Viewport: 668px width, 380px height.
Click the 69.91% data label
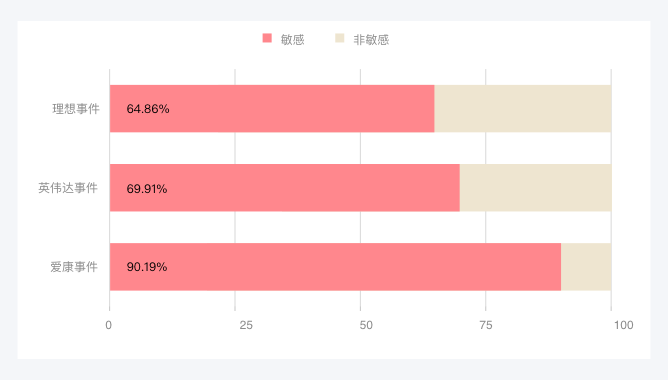point(147,189)
